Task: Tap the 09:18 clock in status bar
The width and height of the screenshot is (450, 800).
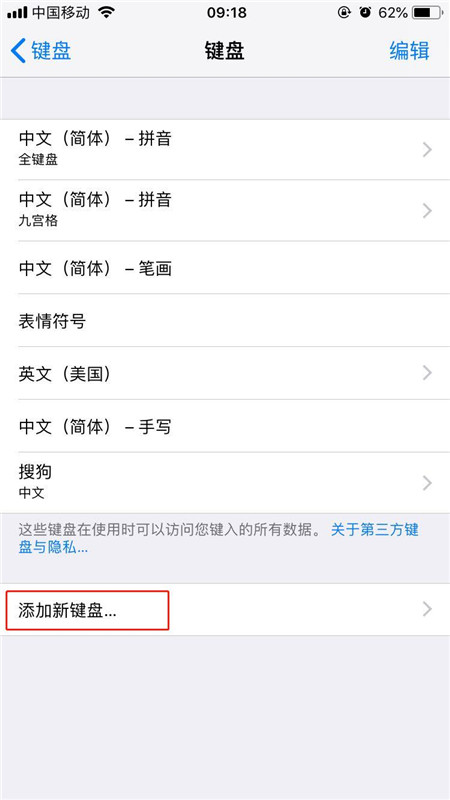Action: (225, 12)
